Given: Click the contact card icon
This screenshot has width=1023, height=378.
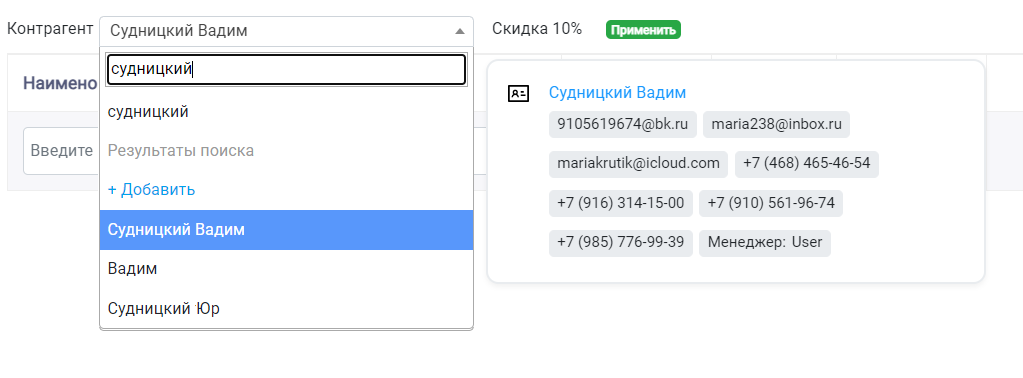Looking at the screenshot, I should 518,93.
